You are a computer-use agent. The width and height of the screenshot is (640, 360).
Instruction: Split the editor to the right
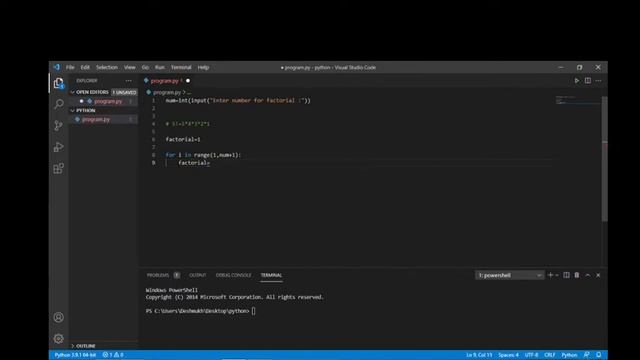[x=587, y=81]
